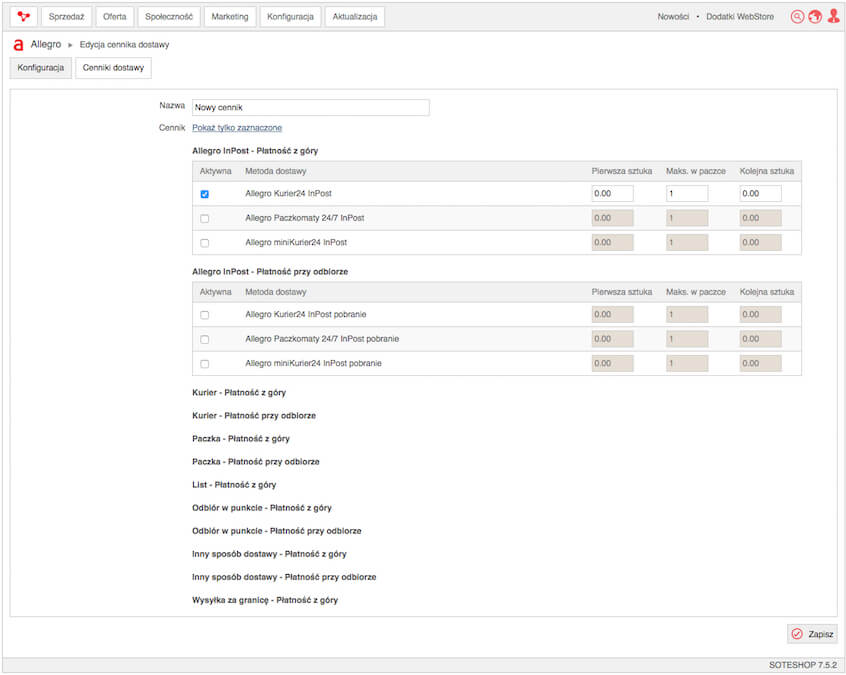Open the user account icon

833,17
